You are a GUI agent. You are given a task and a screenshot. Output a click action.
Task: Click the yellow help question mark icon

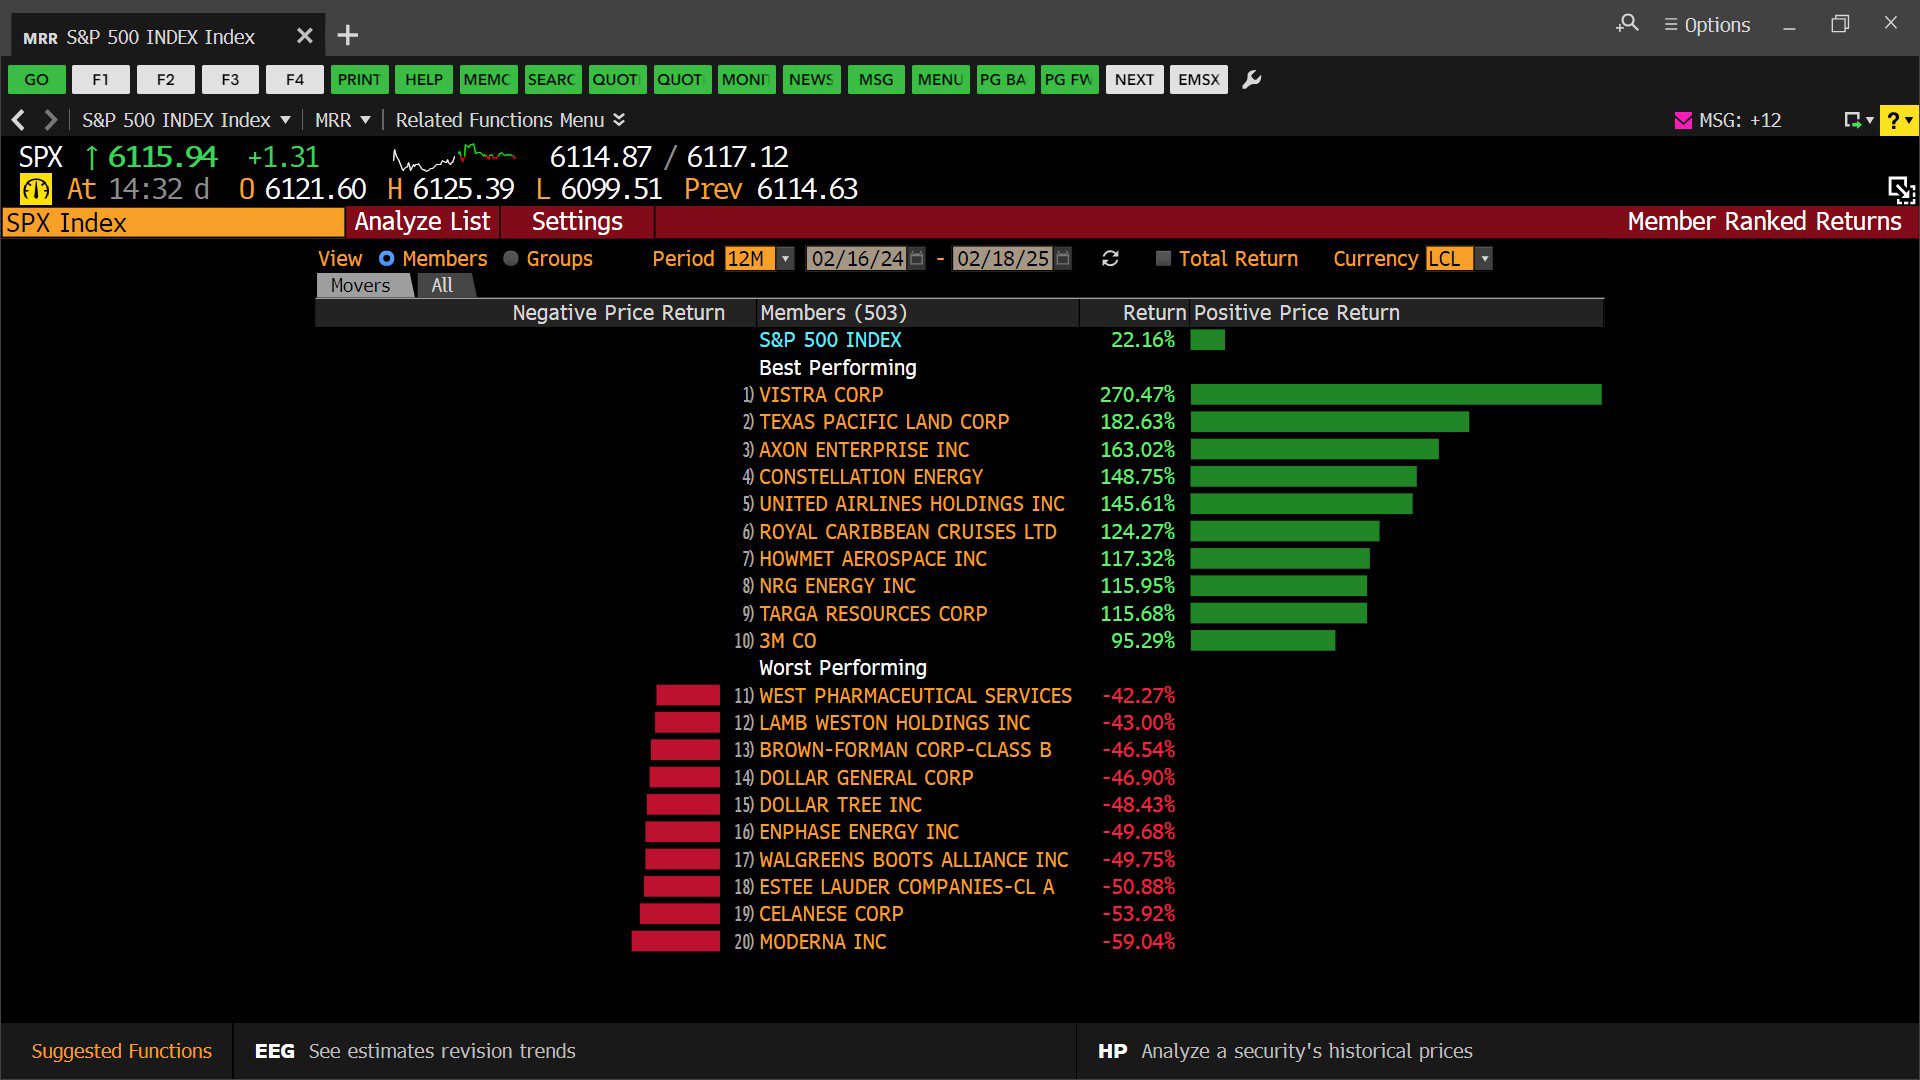[x=1893, y=121]
